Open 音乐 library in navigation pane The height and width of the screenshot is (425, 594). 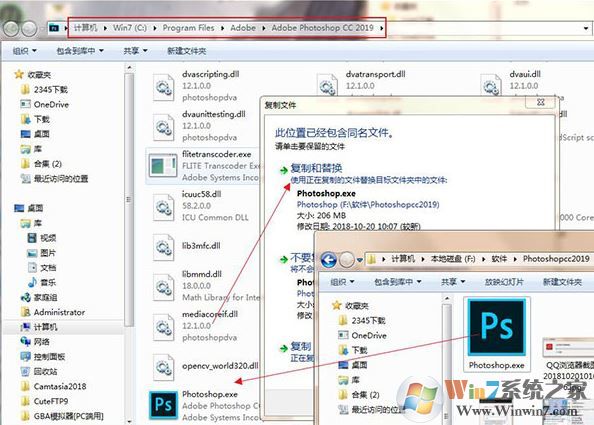coord(42,283)
